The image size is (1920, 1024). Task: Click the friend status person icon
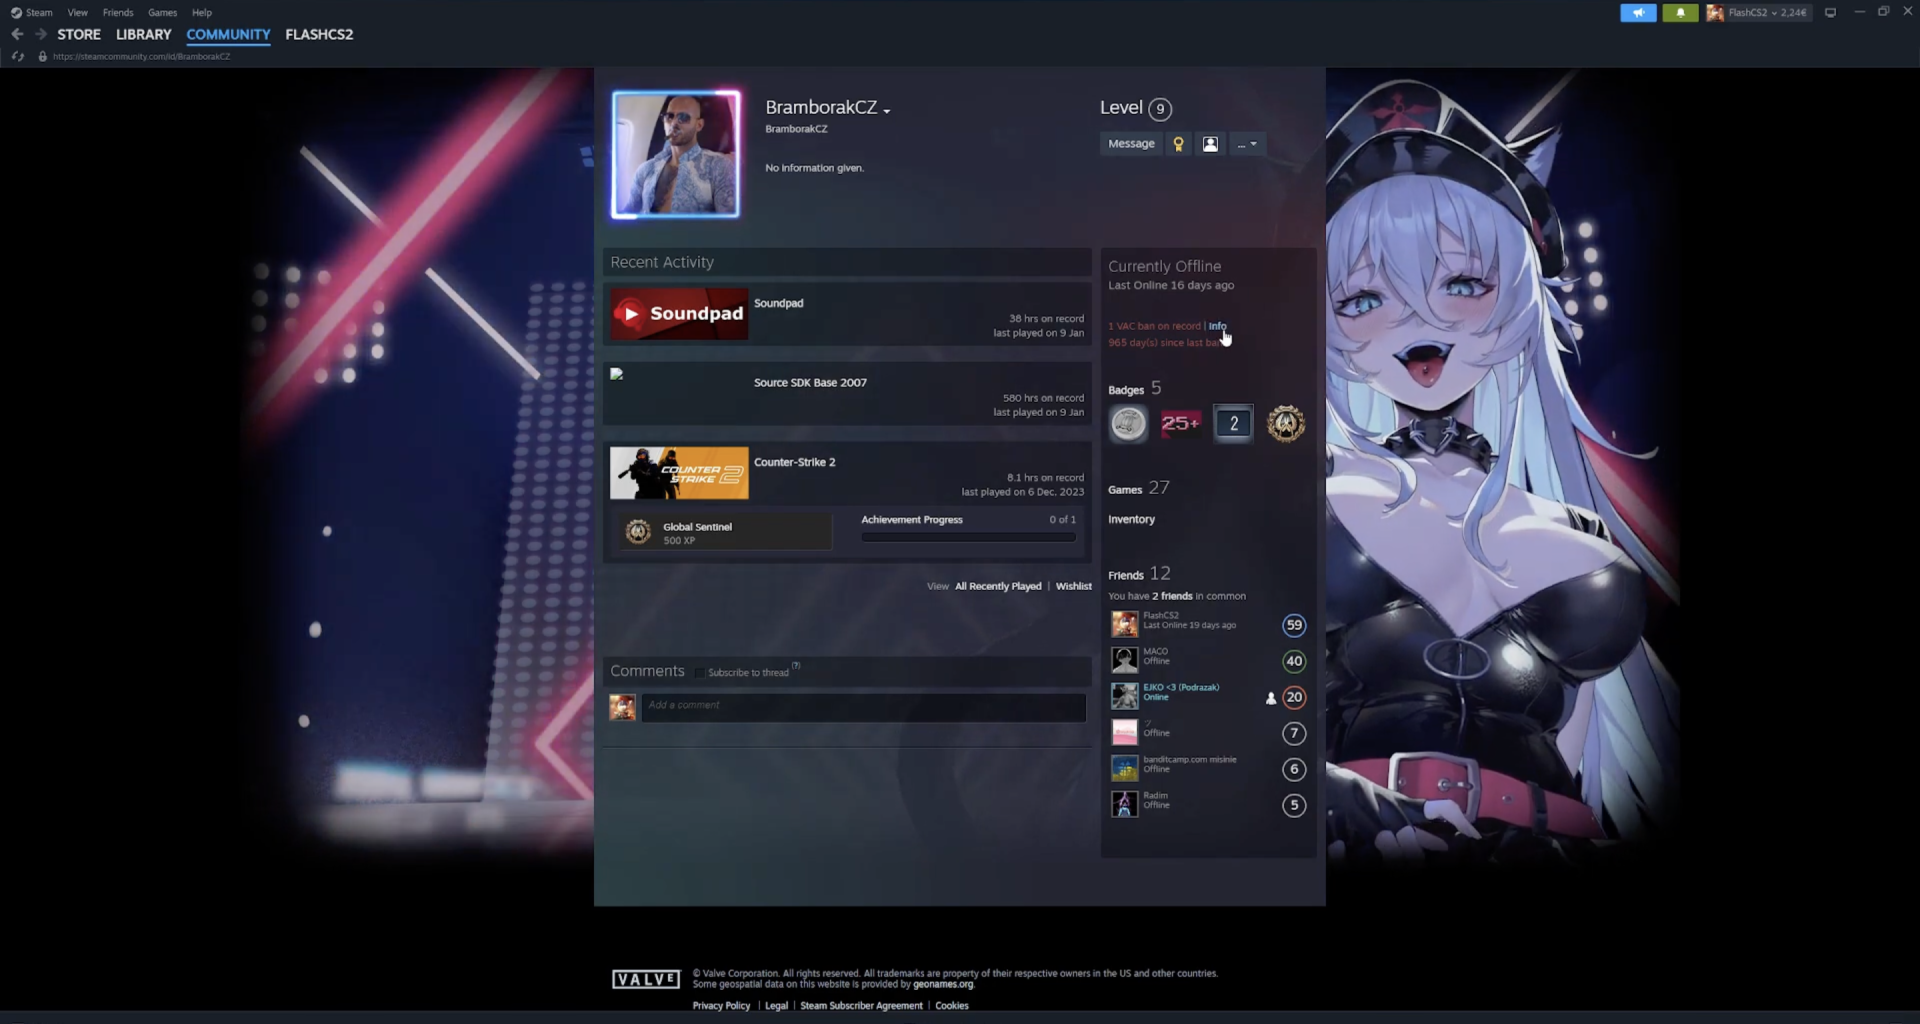pos(1210,144)
